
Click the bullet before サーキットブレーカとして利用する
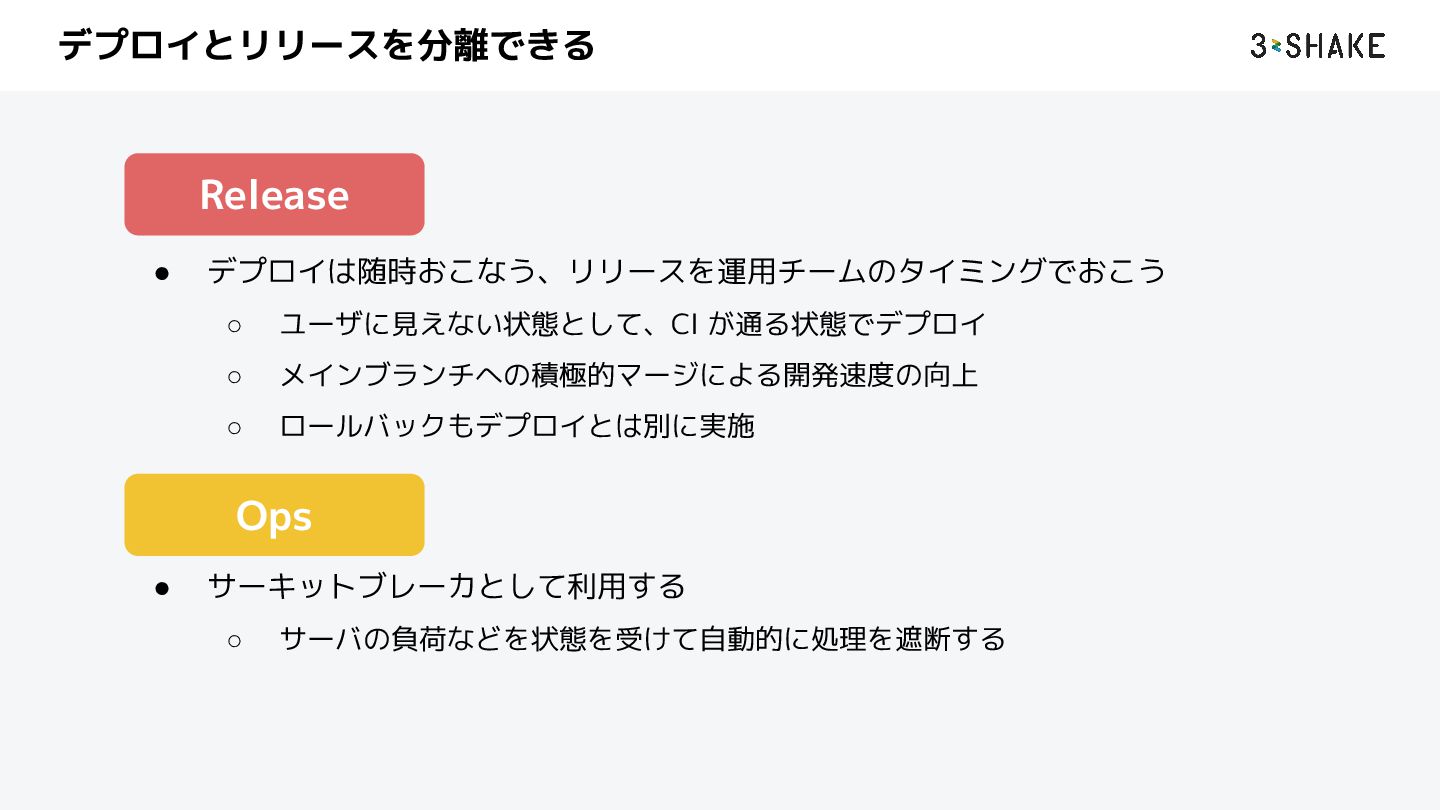162,587
